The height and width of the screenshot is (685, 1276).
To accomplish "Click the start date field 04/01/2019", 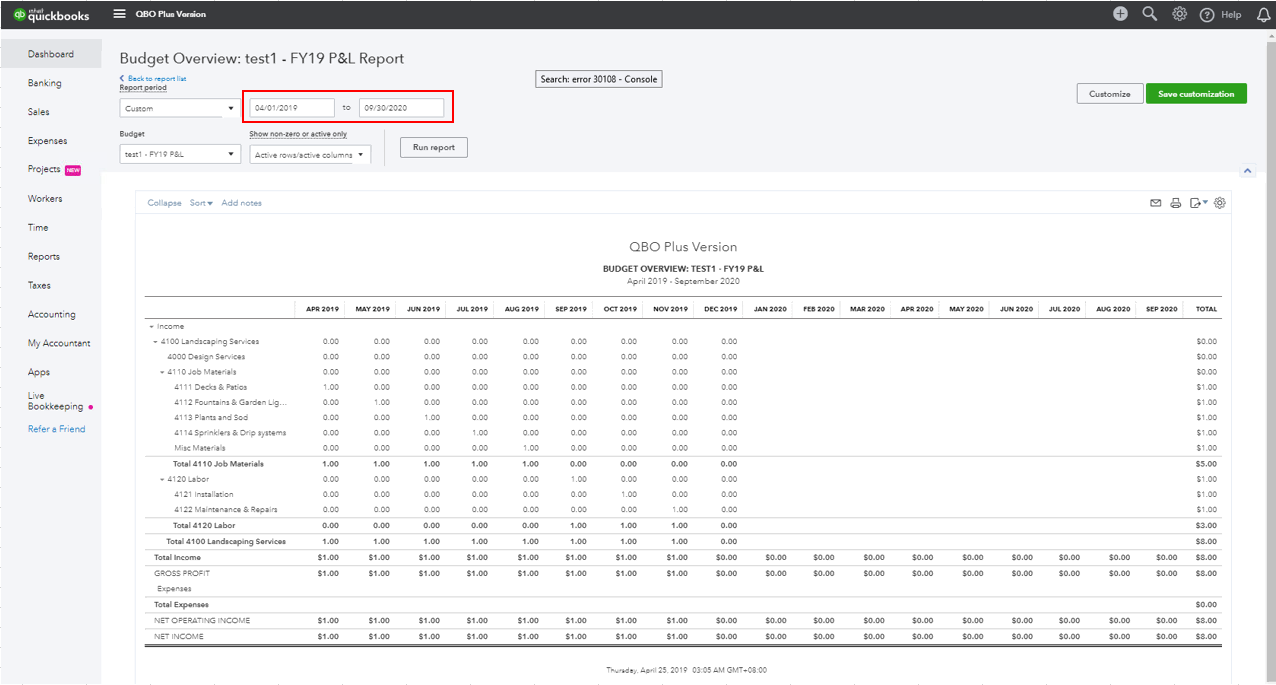I will click(292, 108).
